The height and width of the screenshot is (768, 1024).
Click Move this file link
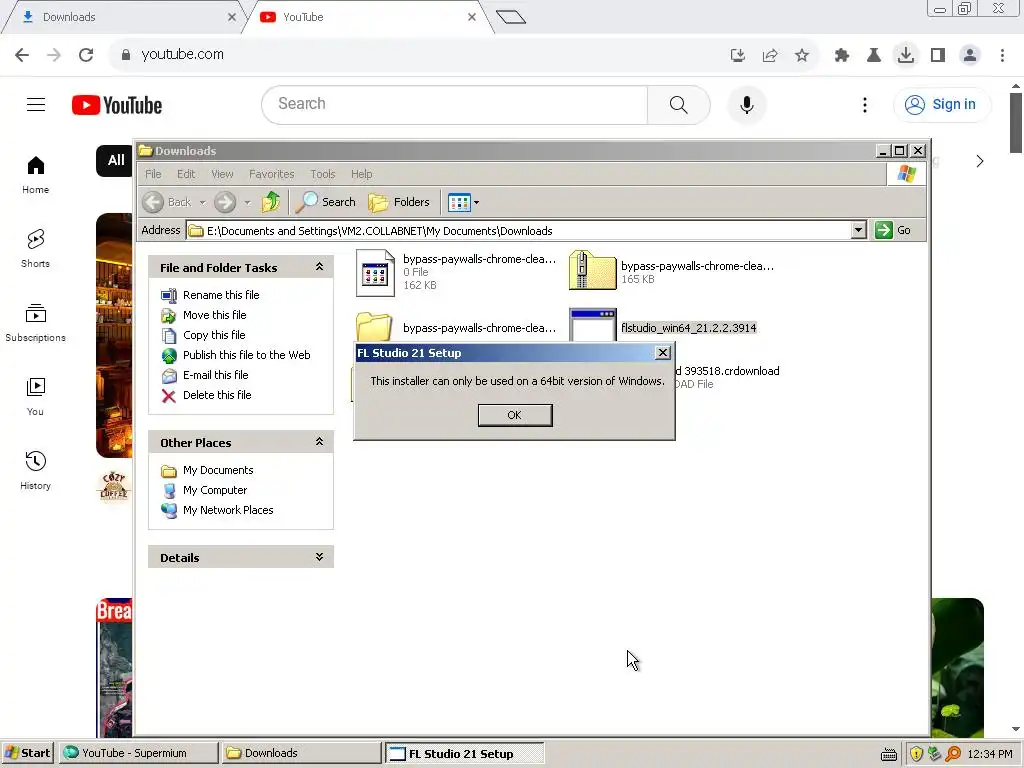pos(214,315)
